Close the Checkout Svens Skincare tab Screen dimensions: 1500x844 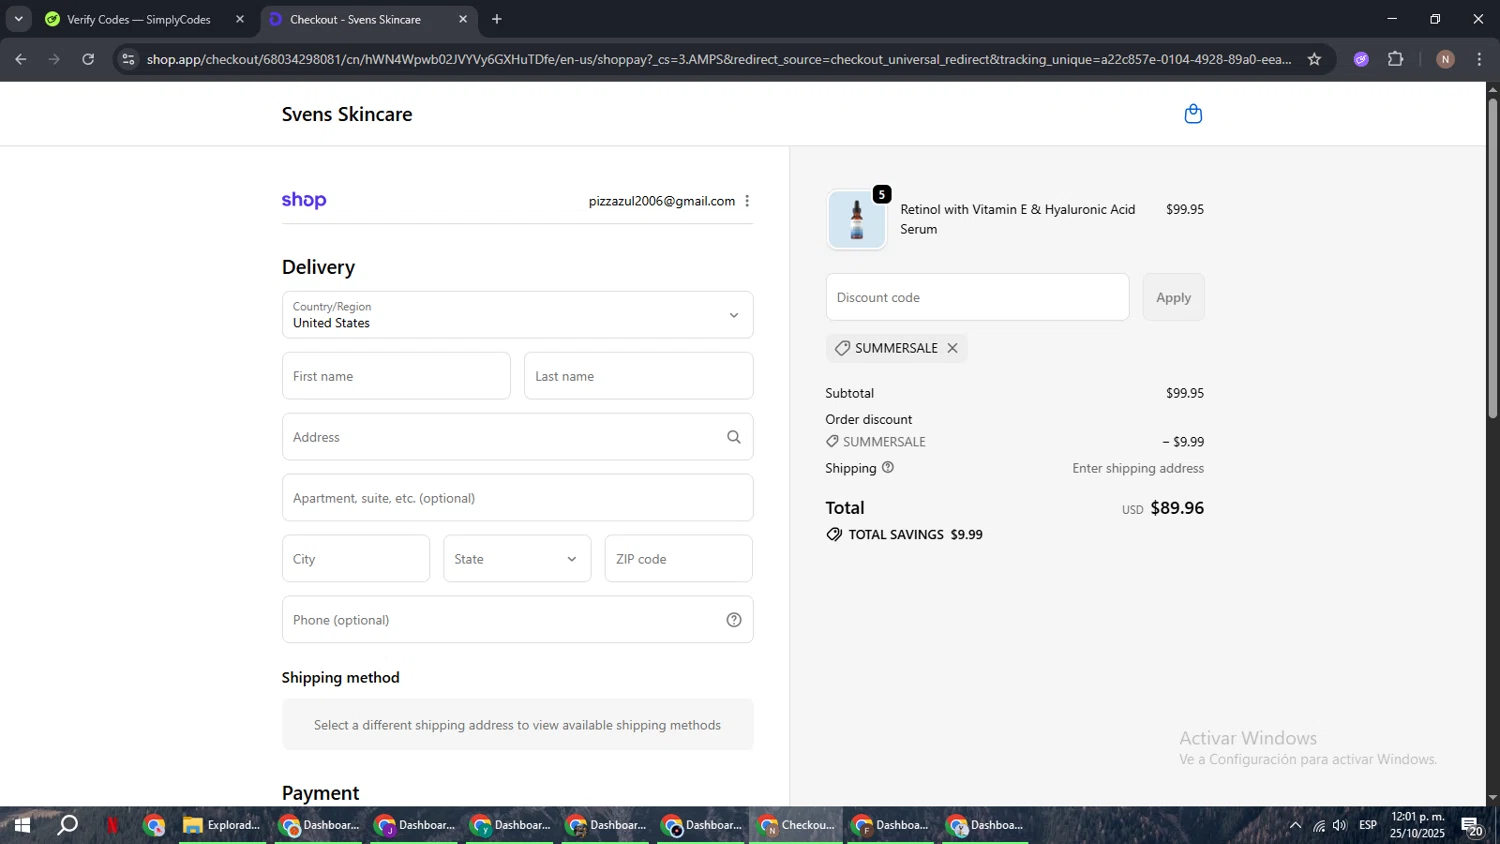(x=463, y=19)
